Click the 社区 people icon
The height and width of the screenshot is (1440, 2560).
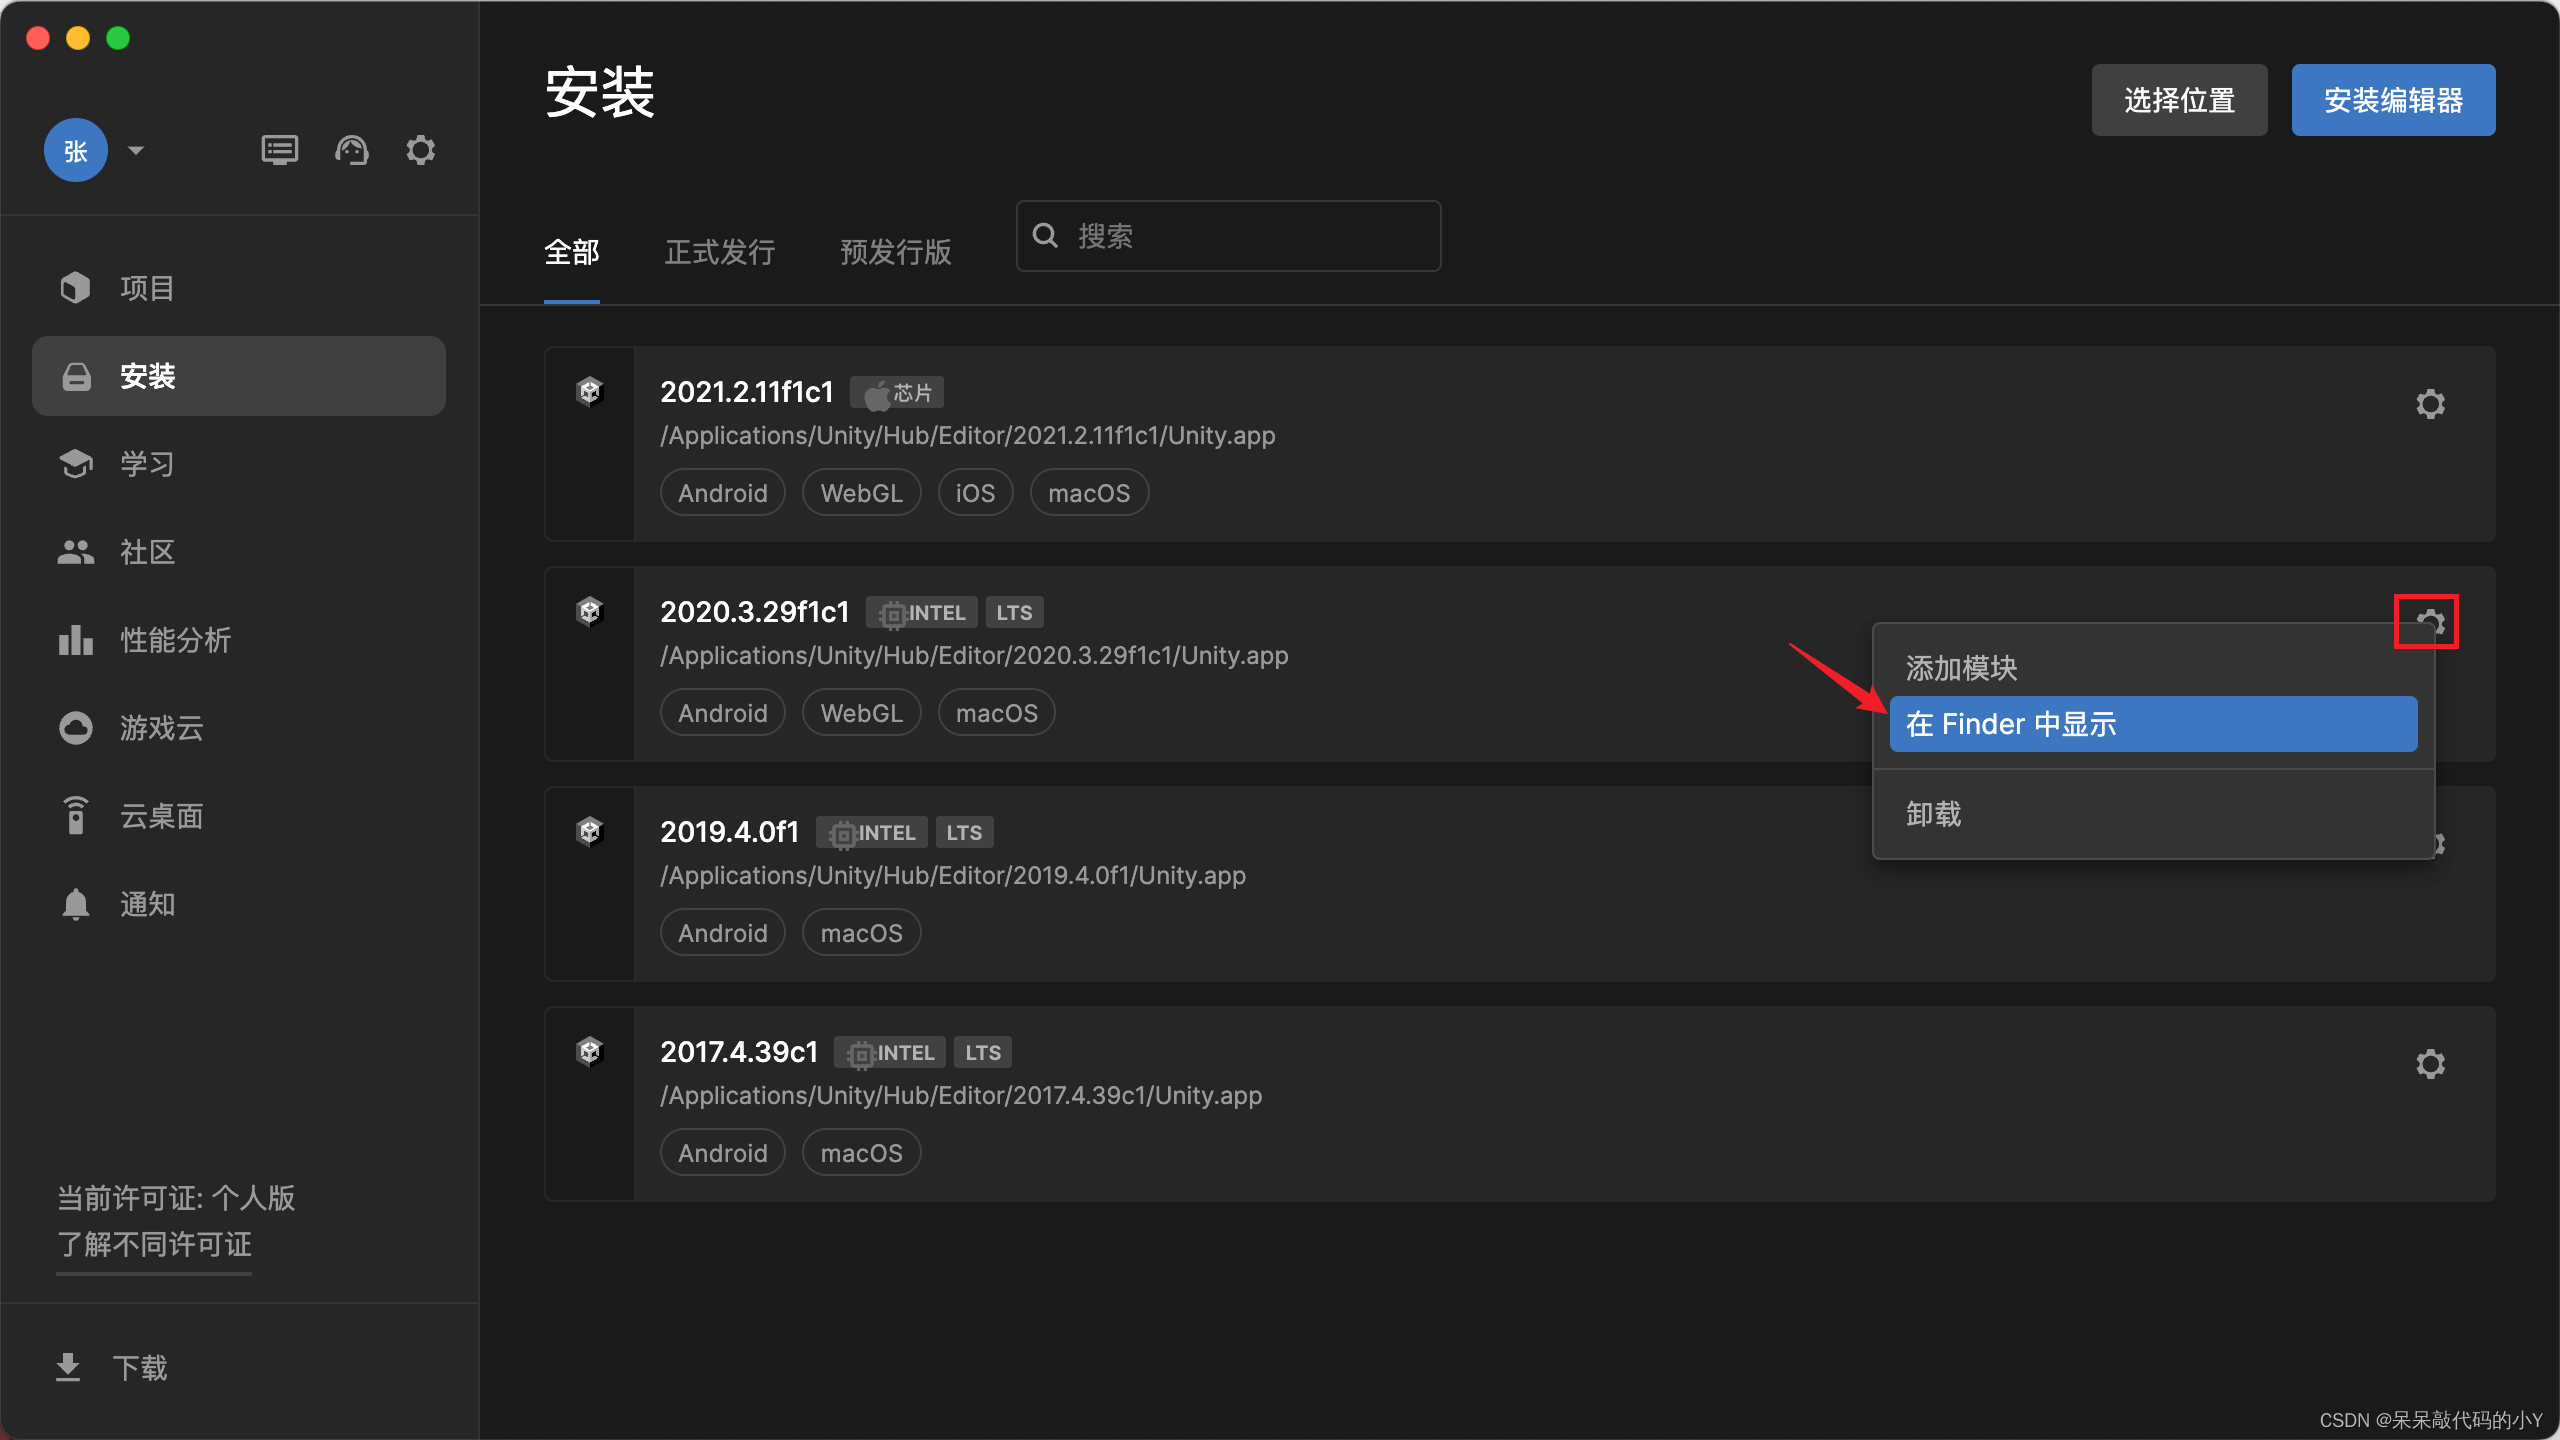pyautogui.click(x=76, y=552)
